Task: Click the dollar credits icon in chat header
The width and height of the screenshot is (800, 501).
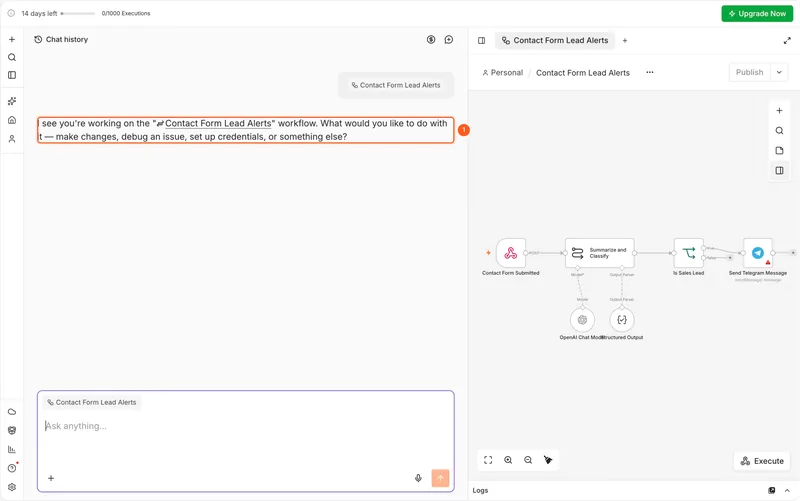Action: pyautogui.click(x=431, y=39)
